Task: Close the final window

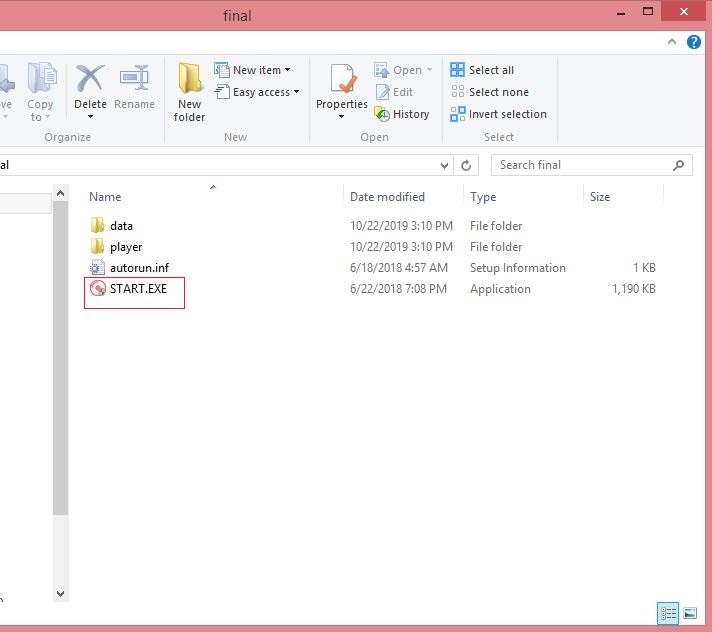Action: pos(683,11)
